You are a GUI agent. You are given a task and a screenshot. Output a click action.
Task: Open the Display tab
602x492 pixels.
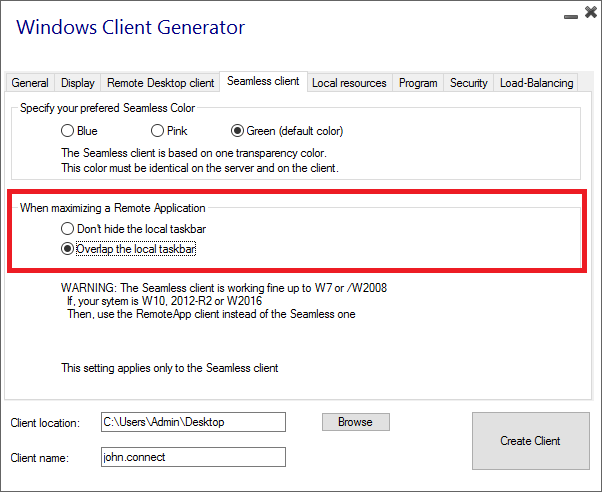click(x=78, y=83)
